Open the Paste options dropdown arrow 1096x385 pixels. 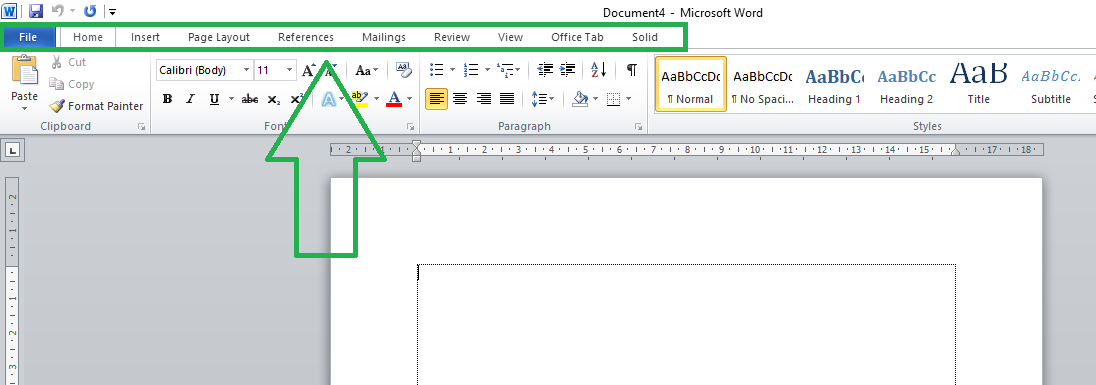(24, 108)
